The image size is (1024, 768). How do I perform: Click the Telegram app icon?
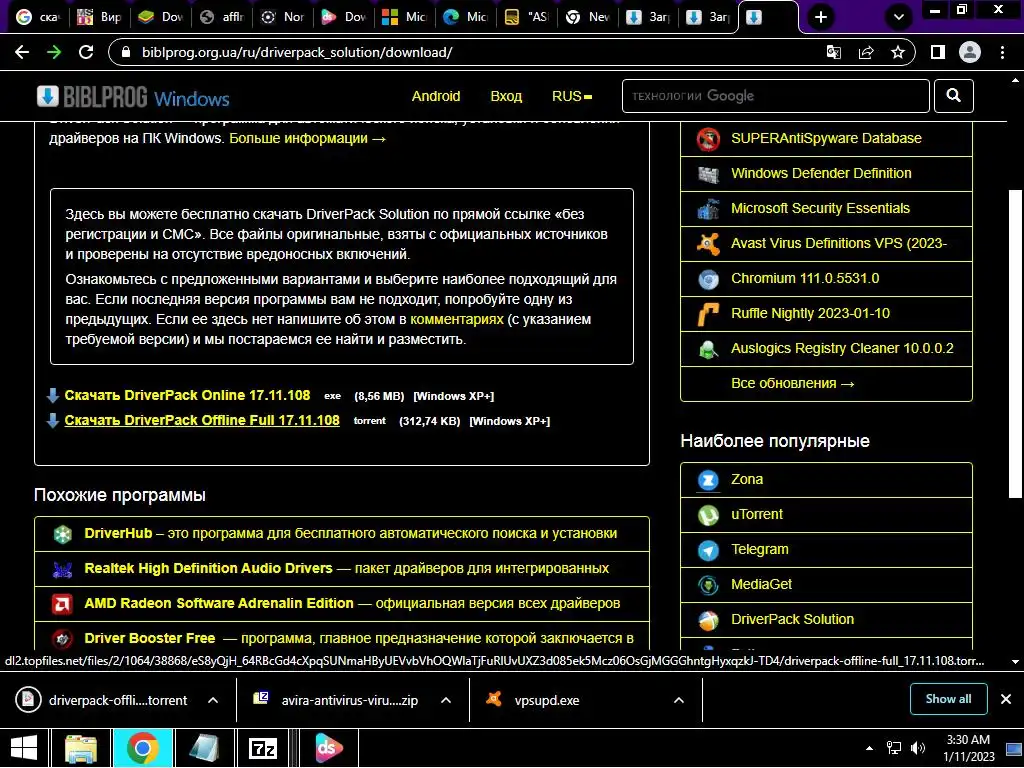708,551
